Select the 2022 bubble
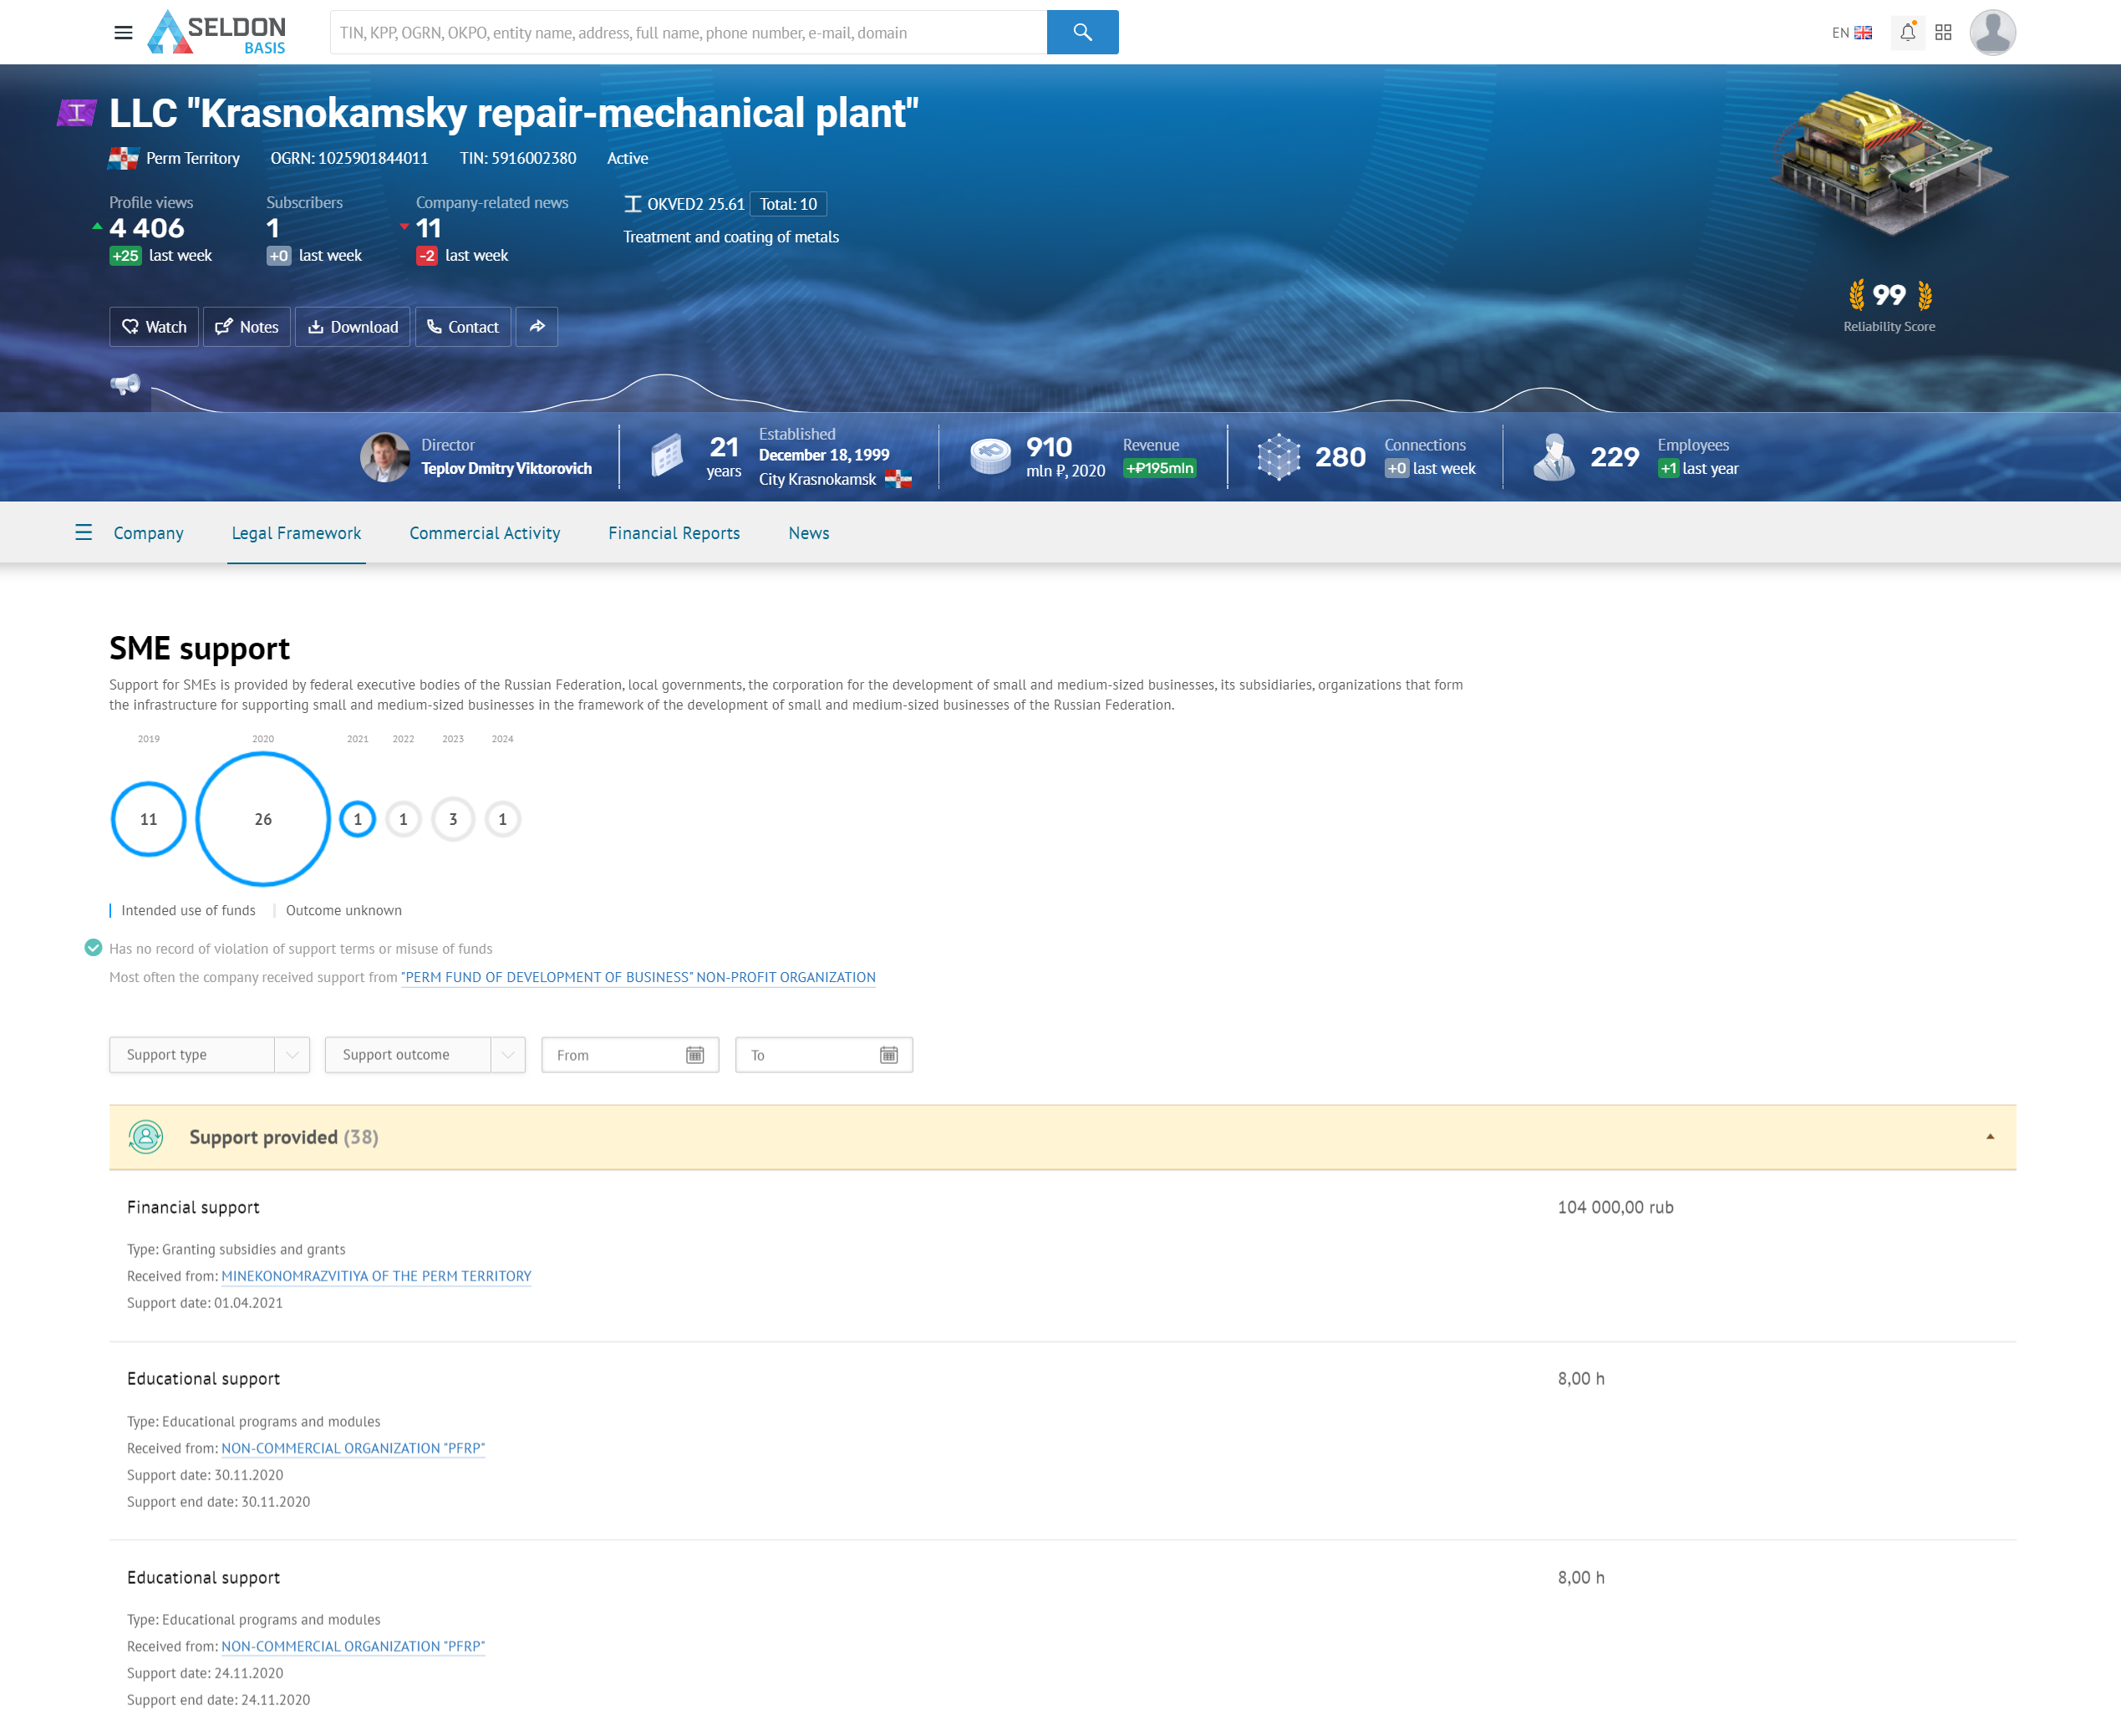Image resolution: width=2121 pixels, height=1736 pixels. point(403,819)
